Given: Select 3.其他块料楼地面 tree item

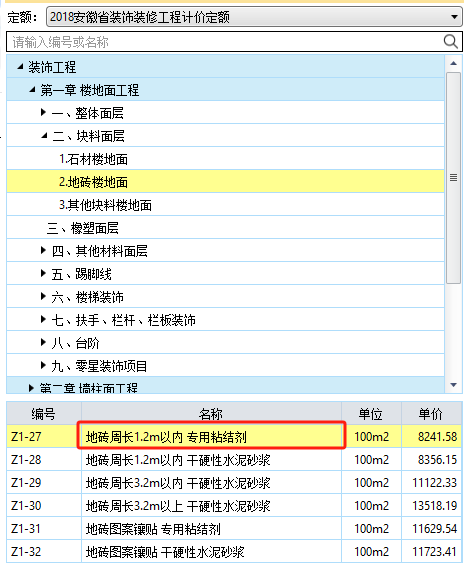Looking at the screenshot, I should coord(105,205).
